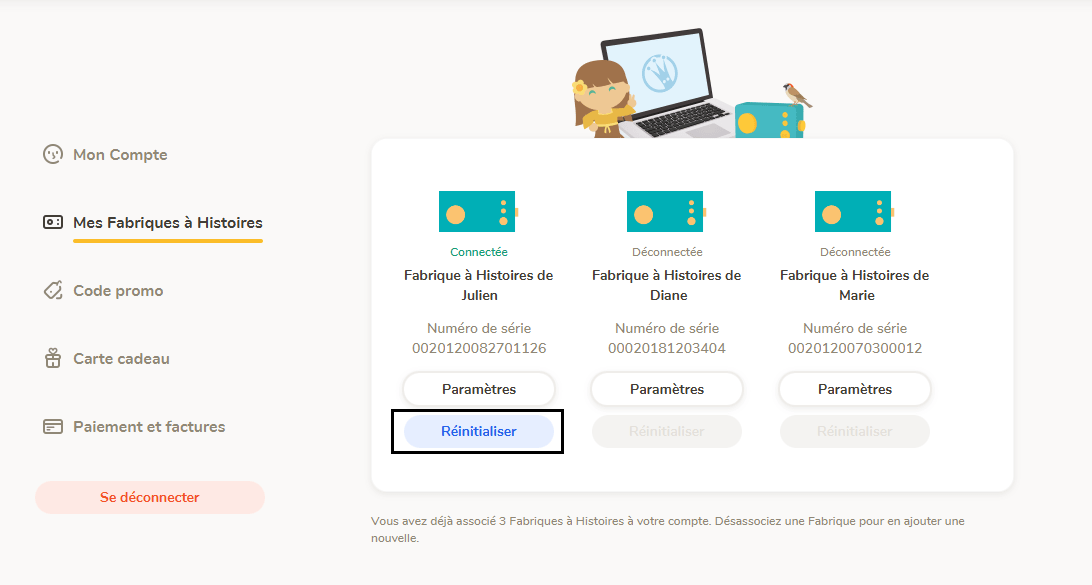
Task: Click the Se déconnecter button
Action: [x=150, y=497]
